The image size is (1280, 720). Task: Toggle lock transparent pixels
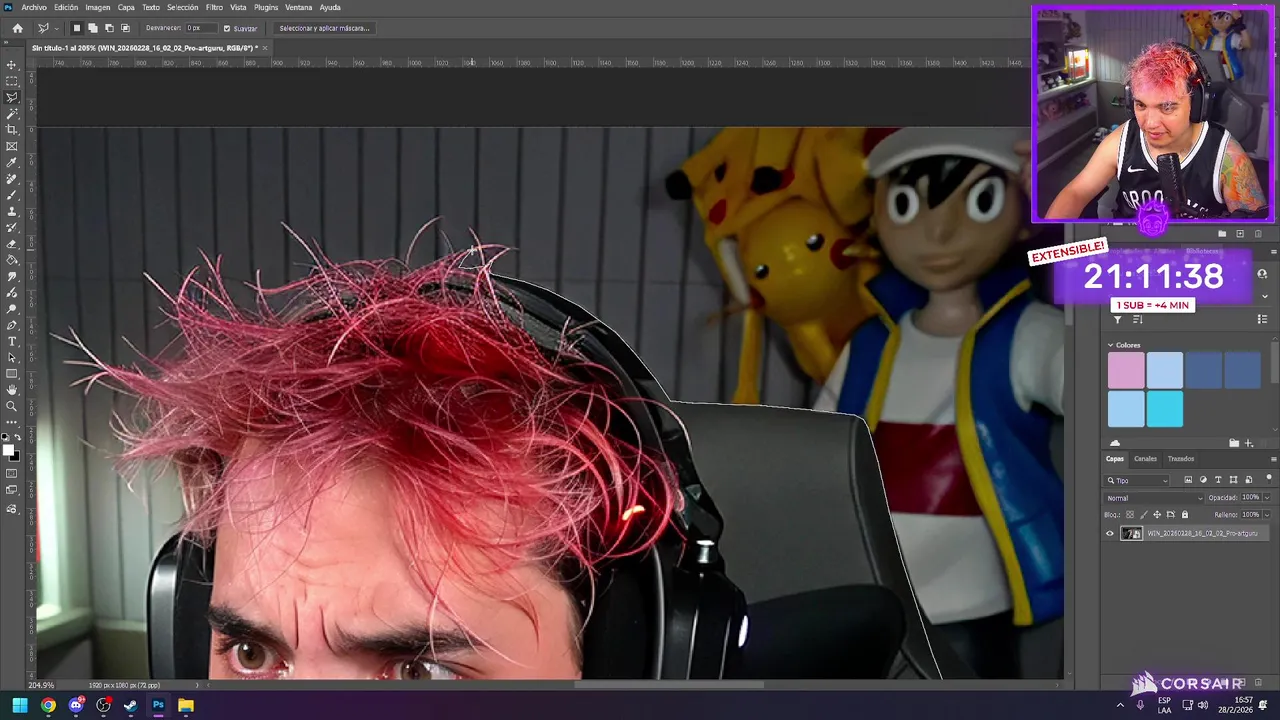[1130, 514]
